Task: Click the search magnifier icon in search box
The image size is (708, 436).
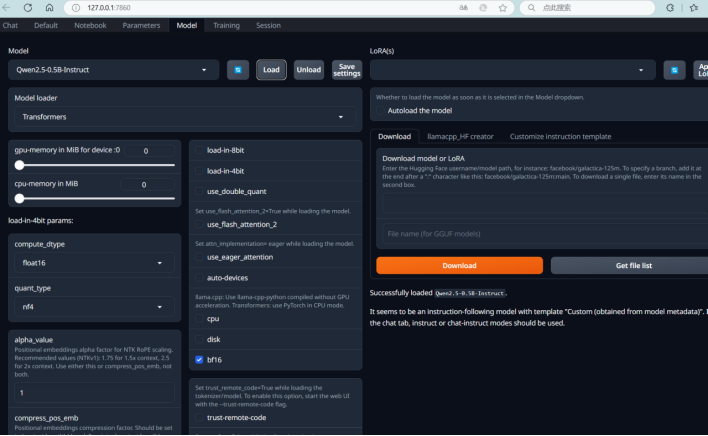Action: click(x=531, y=8)
